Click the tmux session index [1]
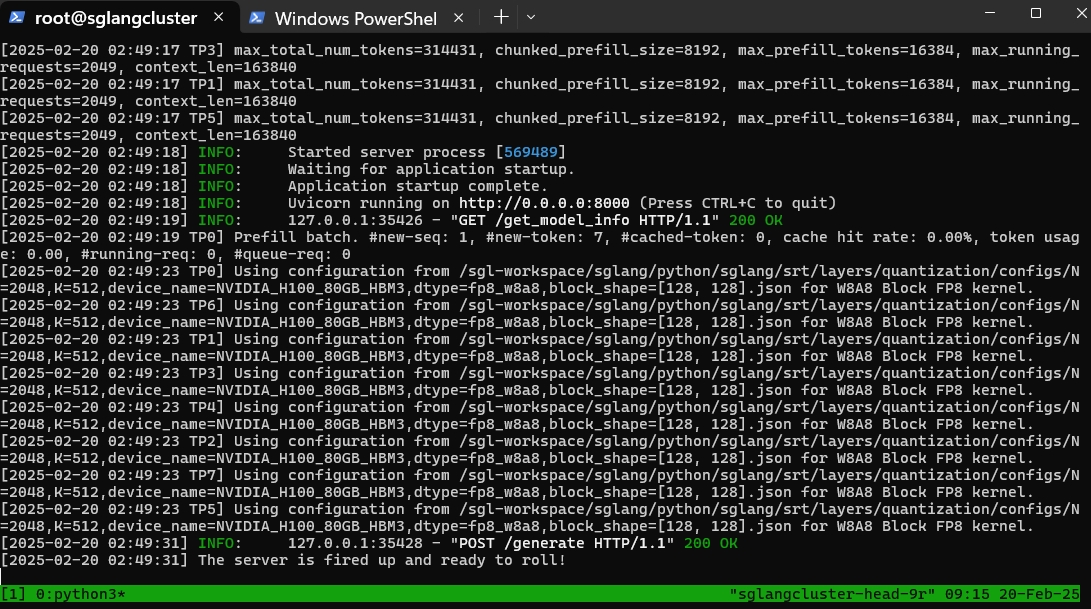The height and width of the screenshot is (609, 1091). click(x=14, y=594)
